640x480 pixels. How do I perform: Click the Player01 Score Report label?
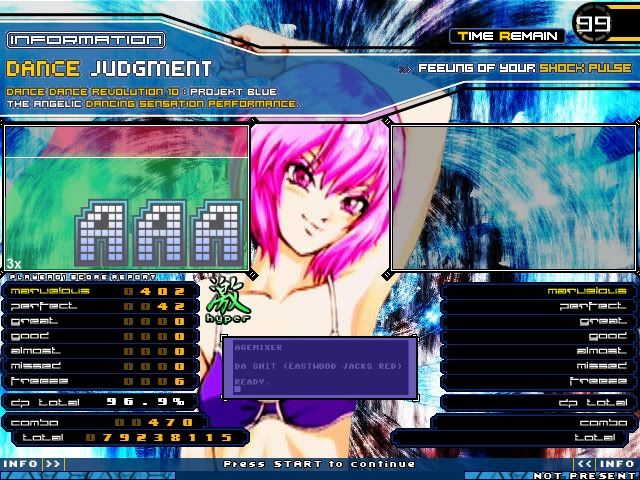83,277
